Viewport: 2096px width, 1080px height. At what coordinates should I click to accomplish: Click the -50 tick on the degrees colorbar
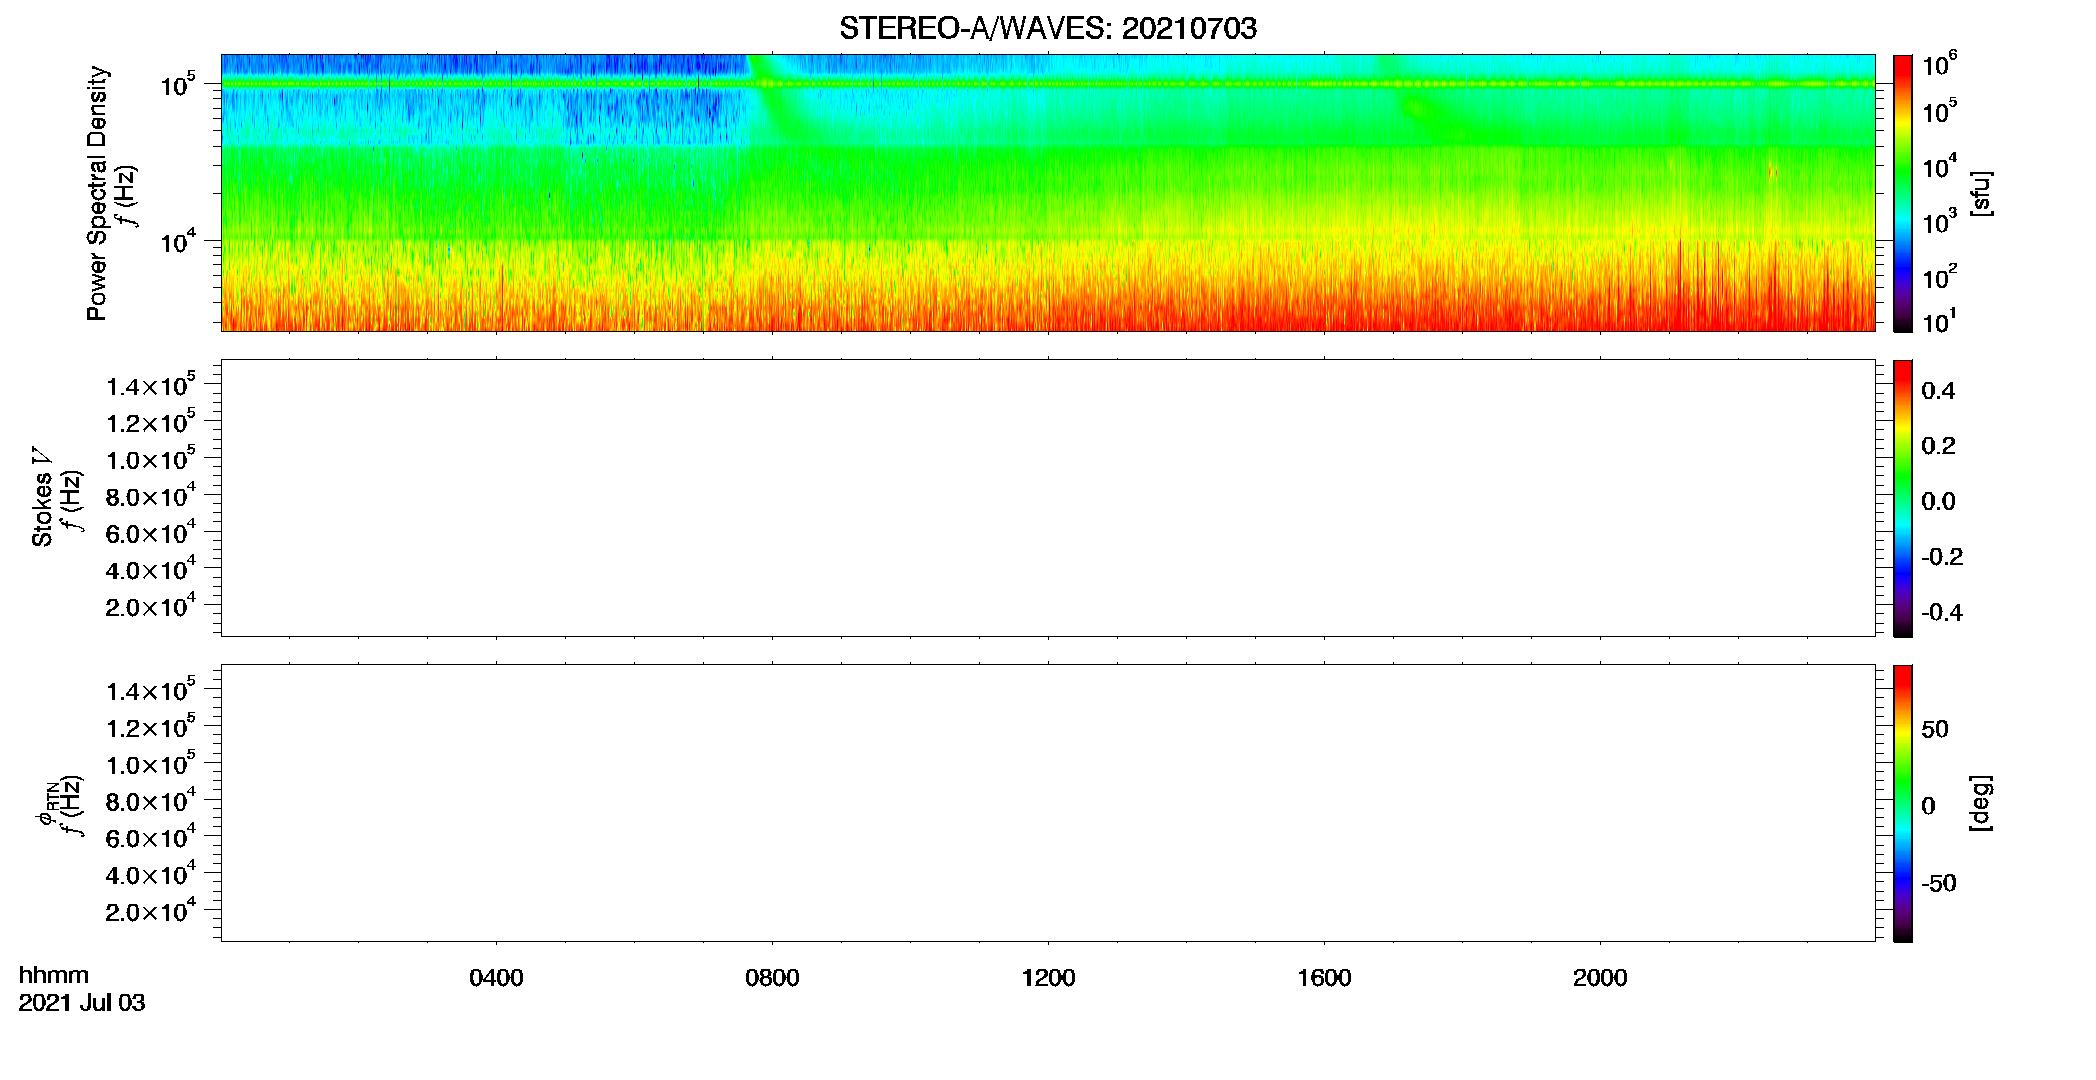point(1939,884)
